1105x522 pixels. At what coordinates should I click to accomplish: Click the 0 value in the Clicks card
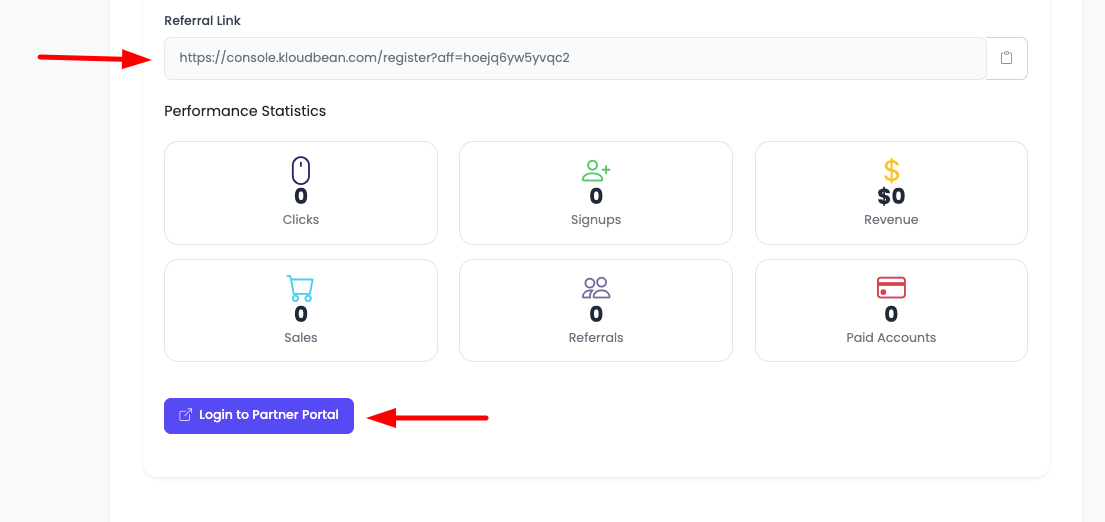301,196
